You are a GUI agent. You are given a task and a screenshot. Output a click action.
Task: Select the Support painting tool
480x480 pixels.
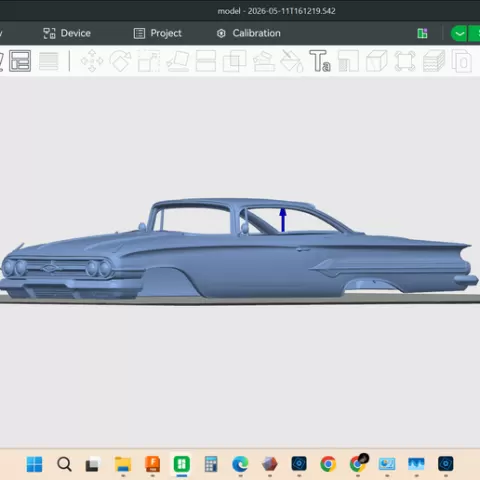[264, 61]
